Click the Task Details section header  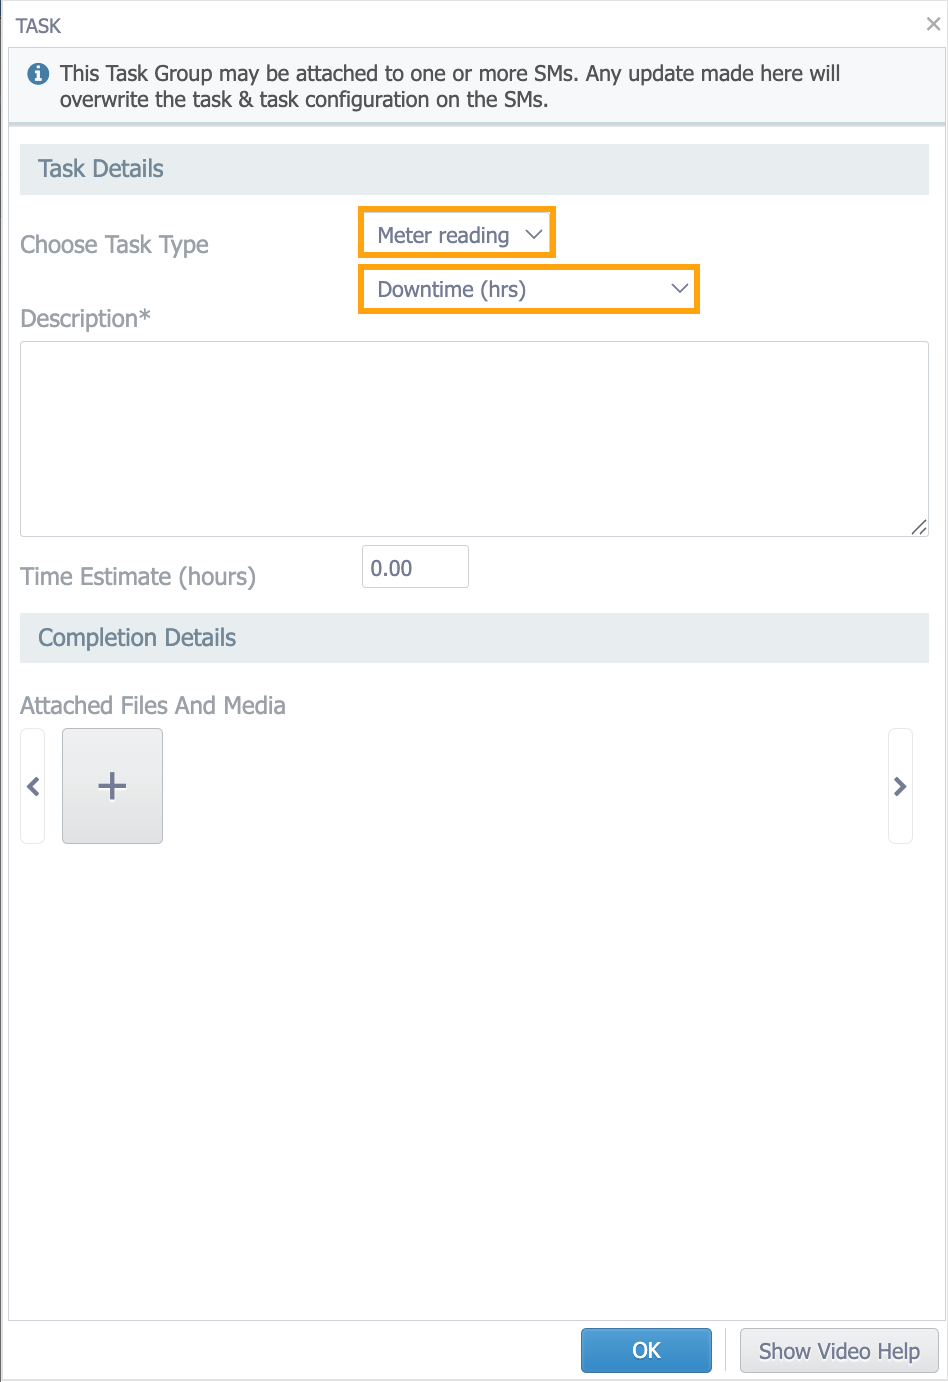point(101,169)
